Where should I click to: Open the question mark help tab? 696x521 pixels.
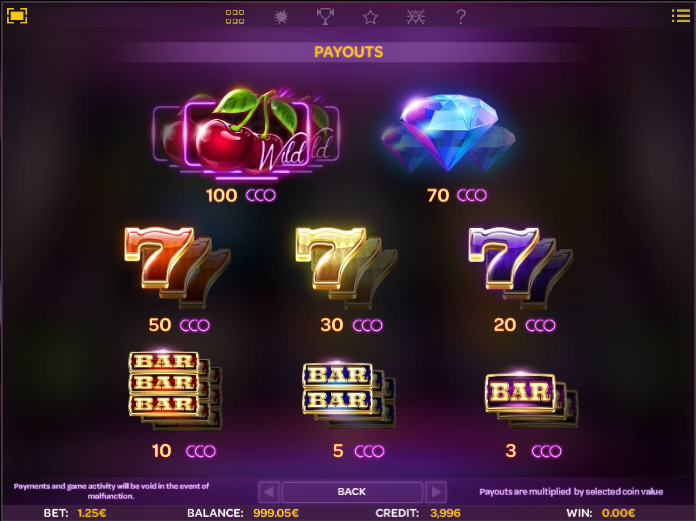click(x=461, y=17)
